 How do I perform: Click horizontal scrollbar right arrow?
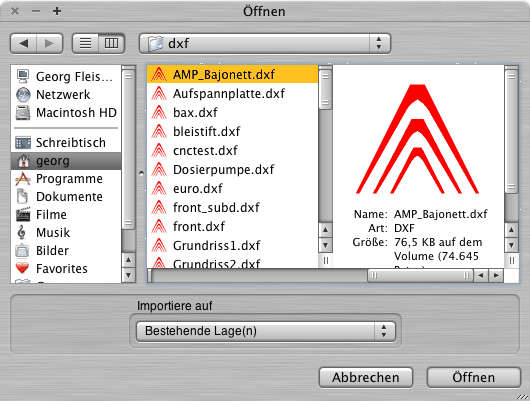pyautogui.click(x=496, y=276)
